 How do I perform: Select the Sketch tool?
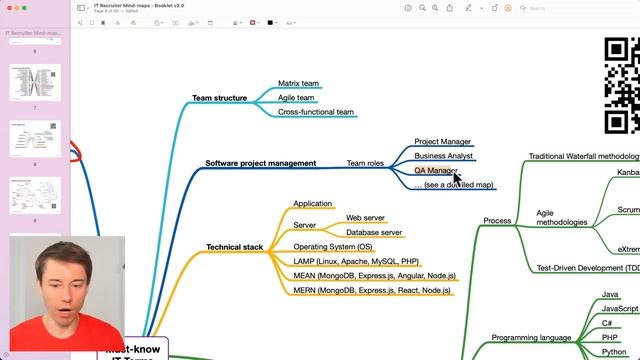click(118, 23)
